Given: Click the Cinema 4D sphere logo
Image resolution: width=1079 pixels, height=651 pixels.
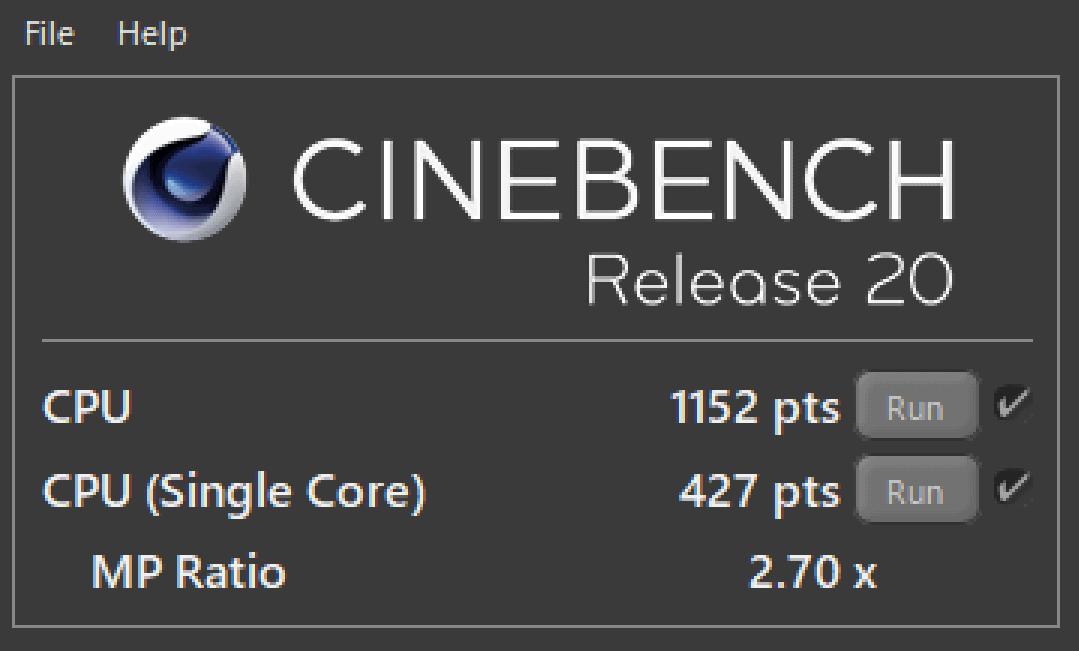Looking at the screenshot, I should [x=184, y=179].
